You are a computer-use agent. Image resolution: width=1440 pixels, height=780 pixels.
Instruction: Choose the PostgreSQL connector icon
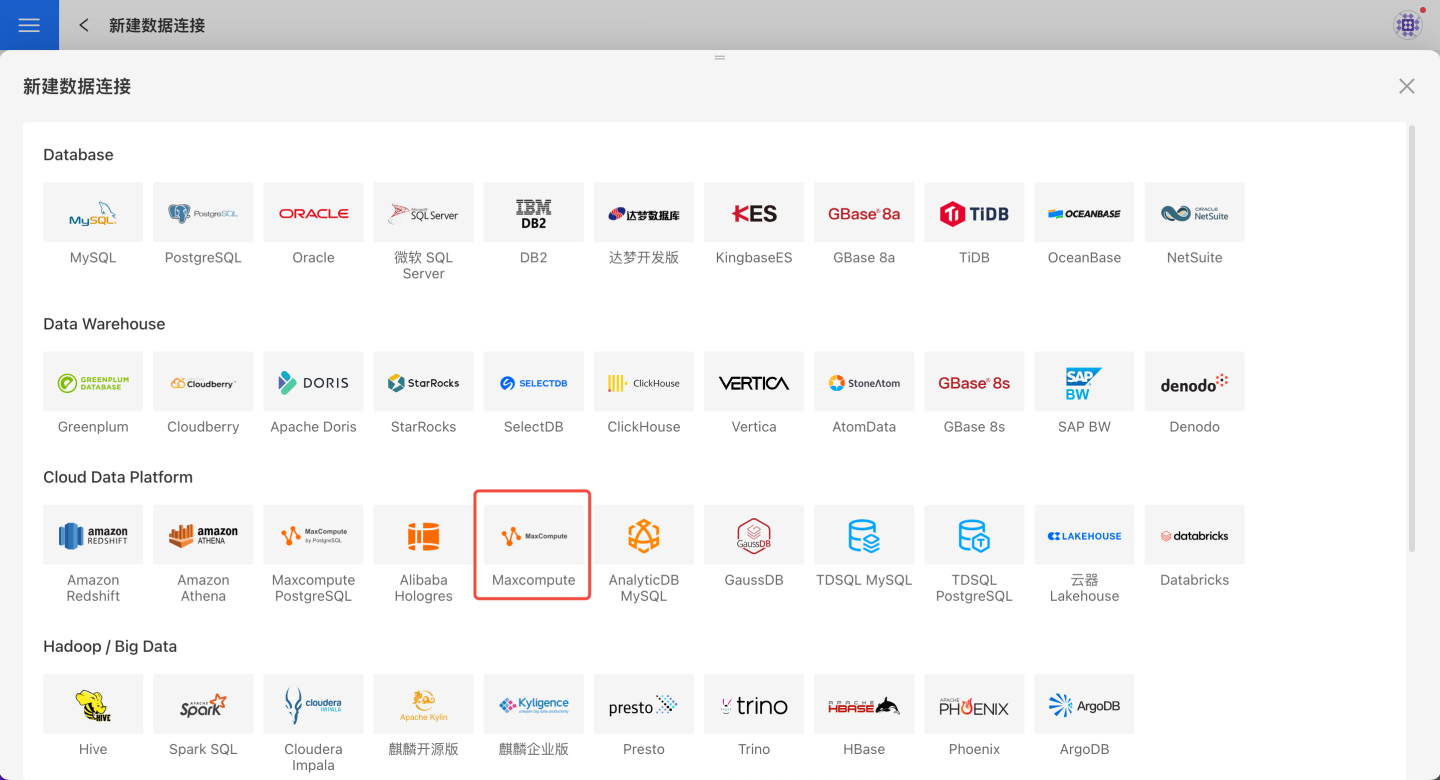pyautogui.click(x=203, y=213)
